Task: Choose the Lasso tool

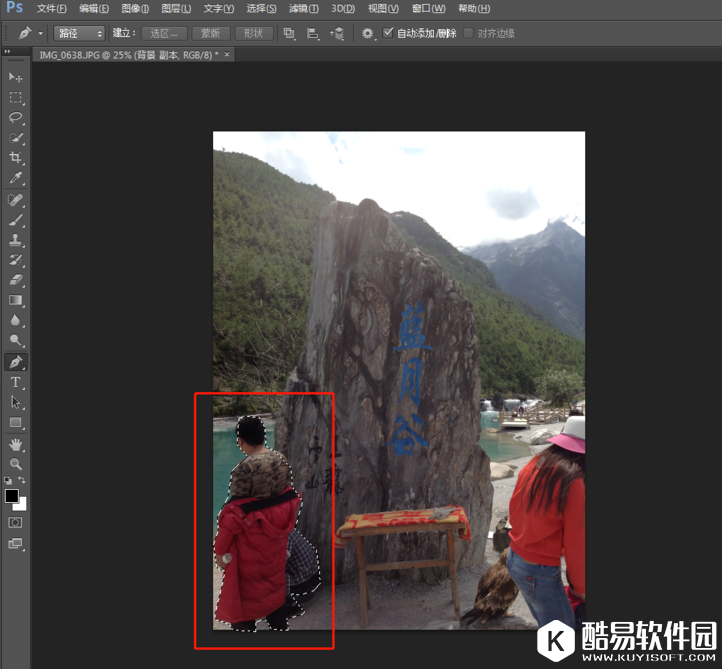Action: click(x=16, y=117)
